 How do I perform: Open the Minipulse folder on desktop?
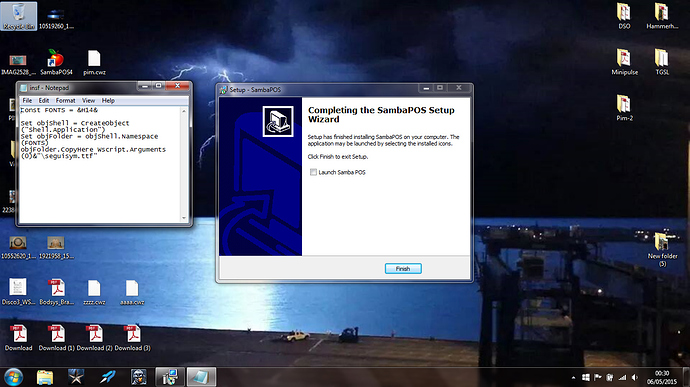pyautogui.click(x=624, y=62)
